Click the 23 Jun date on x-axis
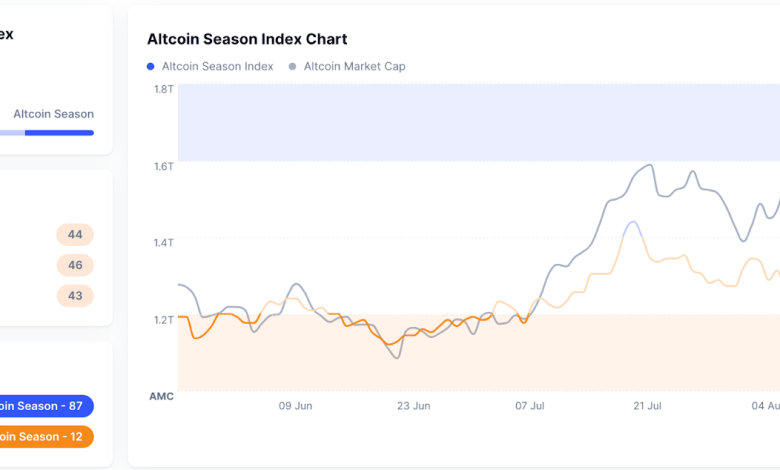 pos(413,406)
